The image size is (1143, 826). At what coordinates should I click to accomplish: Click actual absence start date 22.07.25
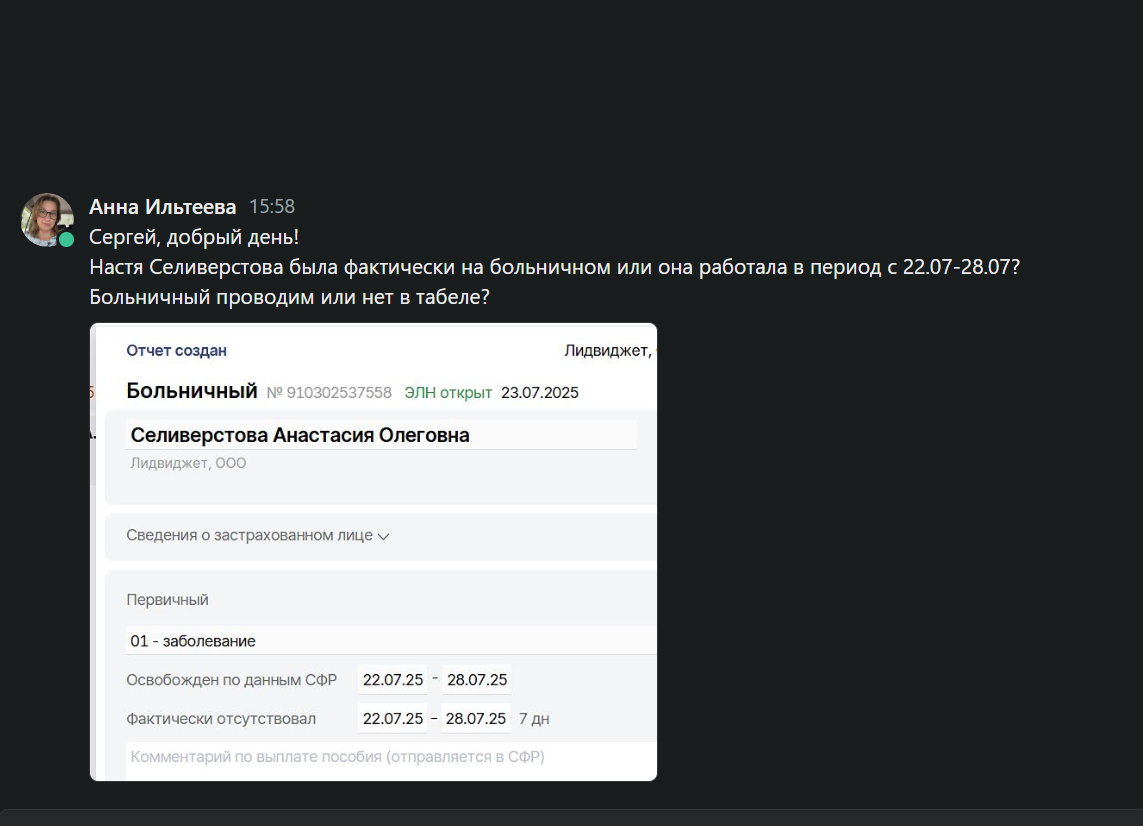point(393,718)
